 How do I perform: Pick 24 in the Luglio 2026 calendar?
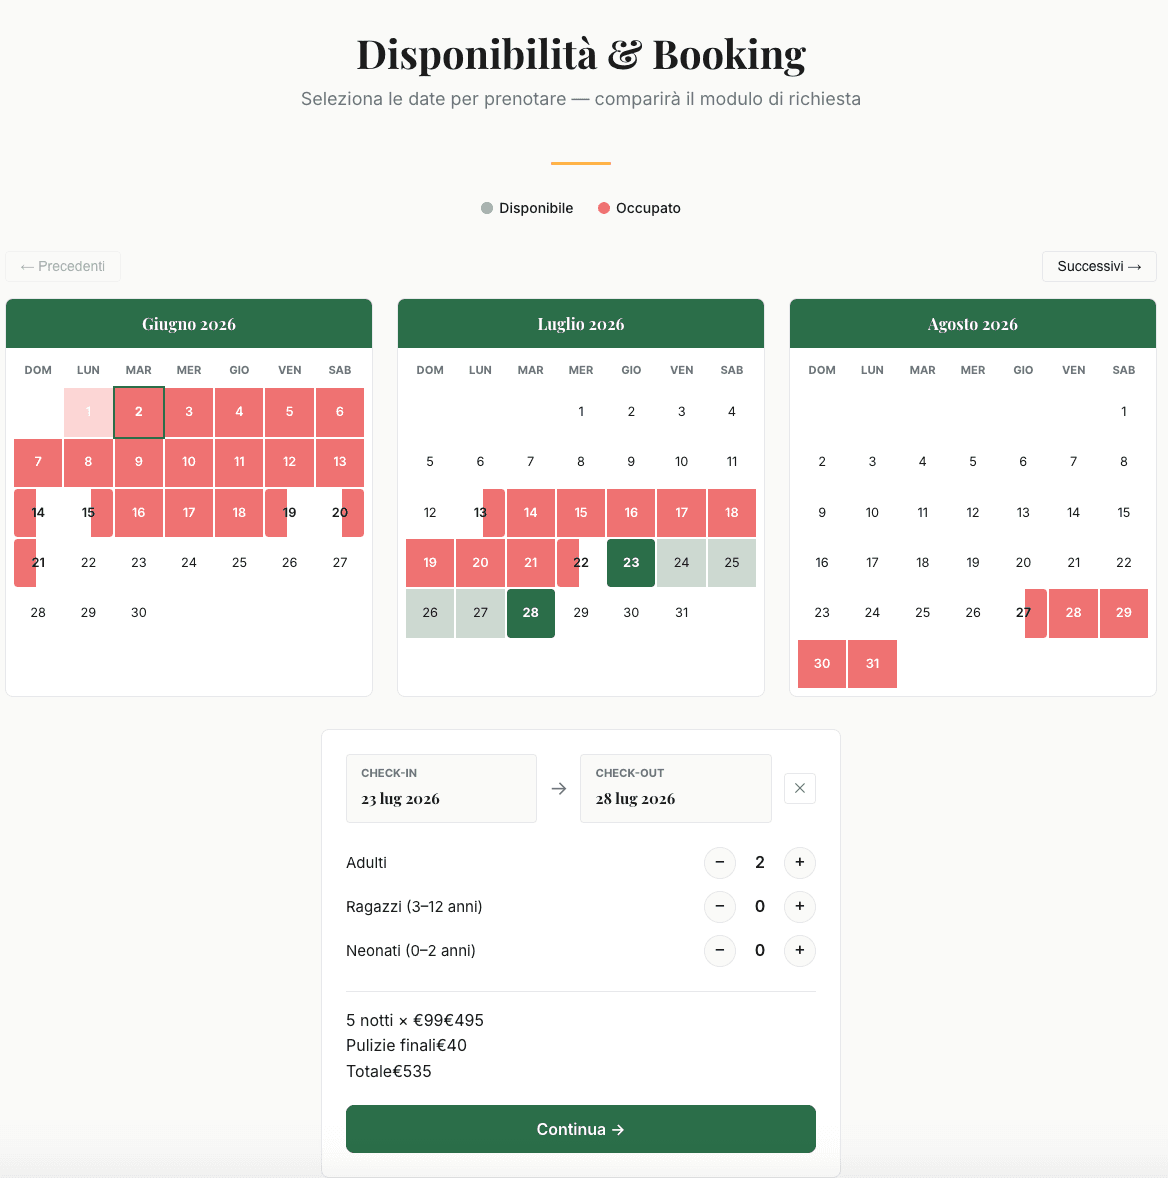(x=681, y=563)
